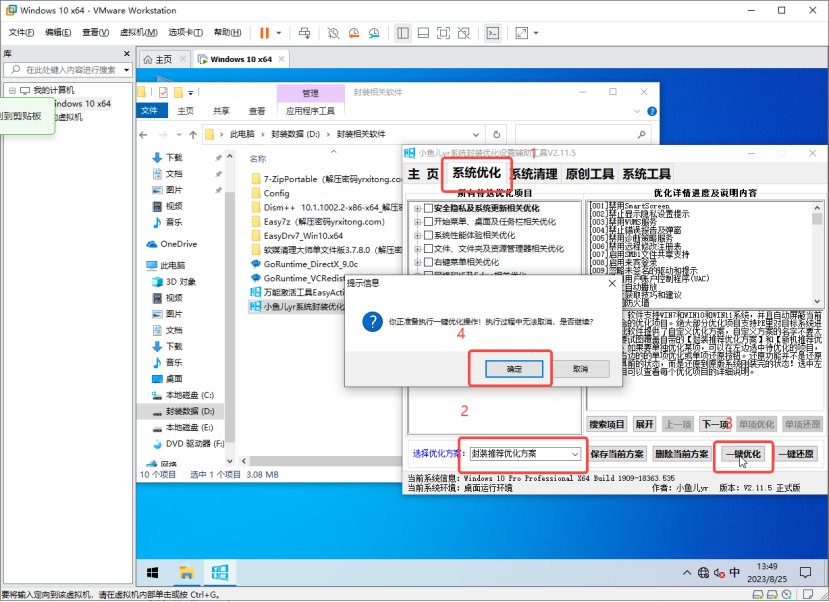
Task: Switch to the 系统工具 tab
Action: (x=646, y=174)
